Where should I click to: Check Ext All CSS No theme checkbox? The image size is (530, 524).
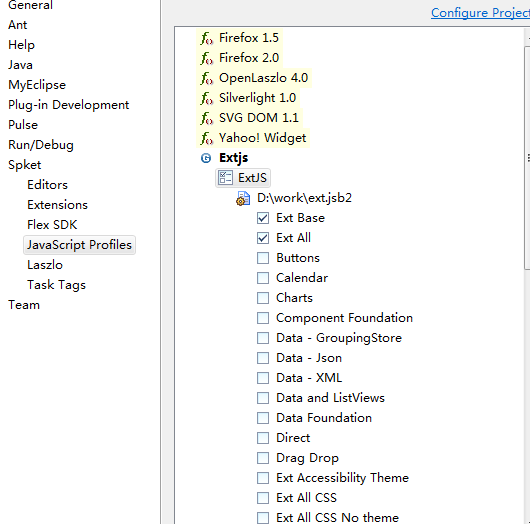pyautogui.click(x=263, y=518)
